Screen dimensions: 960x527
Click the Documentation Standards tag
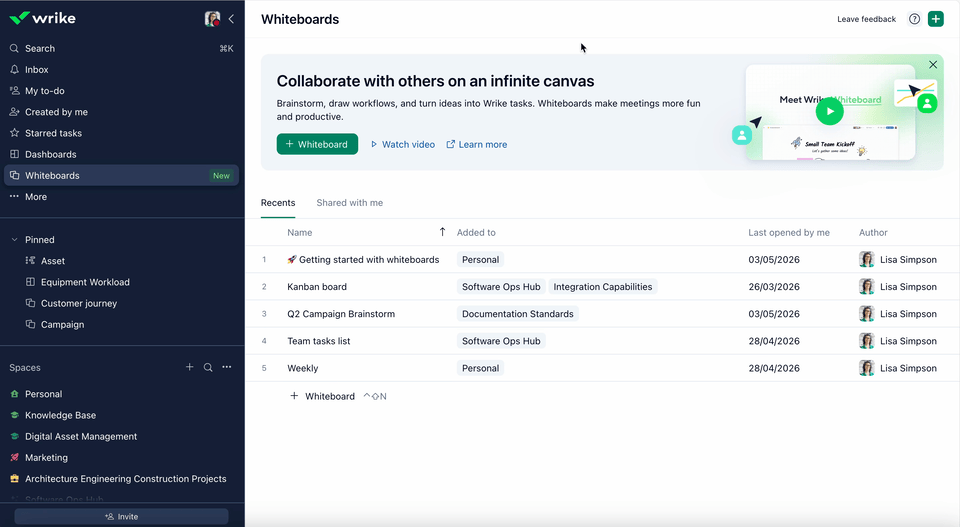coord(518,314)
